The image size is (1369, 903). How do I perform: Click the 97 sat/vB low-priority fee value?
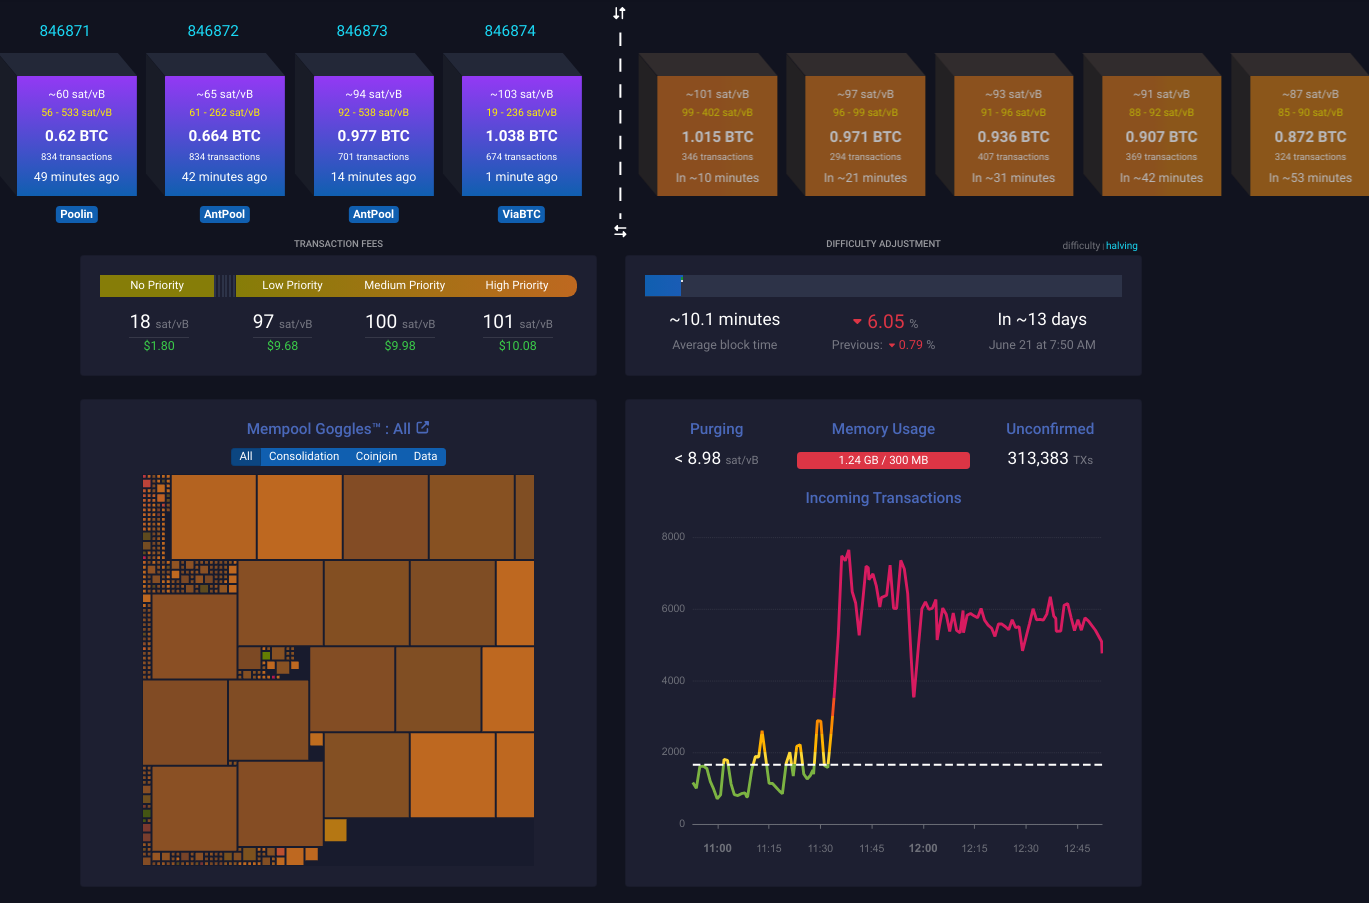[282, 322]
